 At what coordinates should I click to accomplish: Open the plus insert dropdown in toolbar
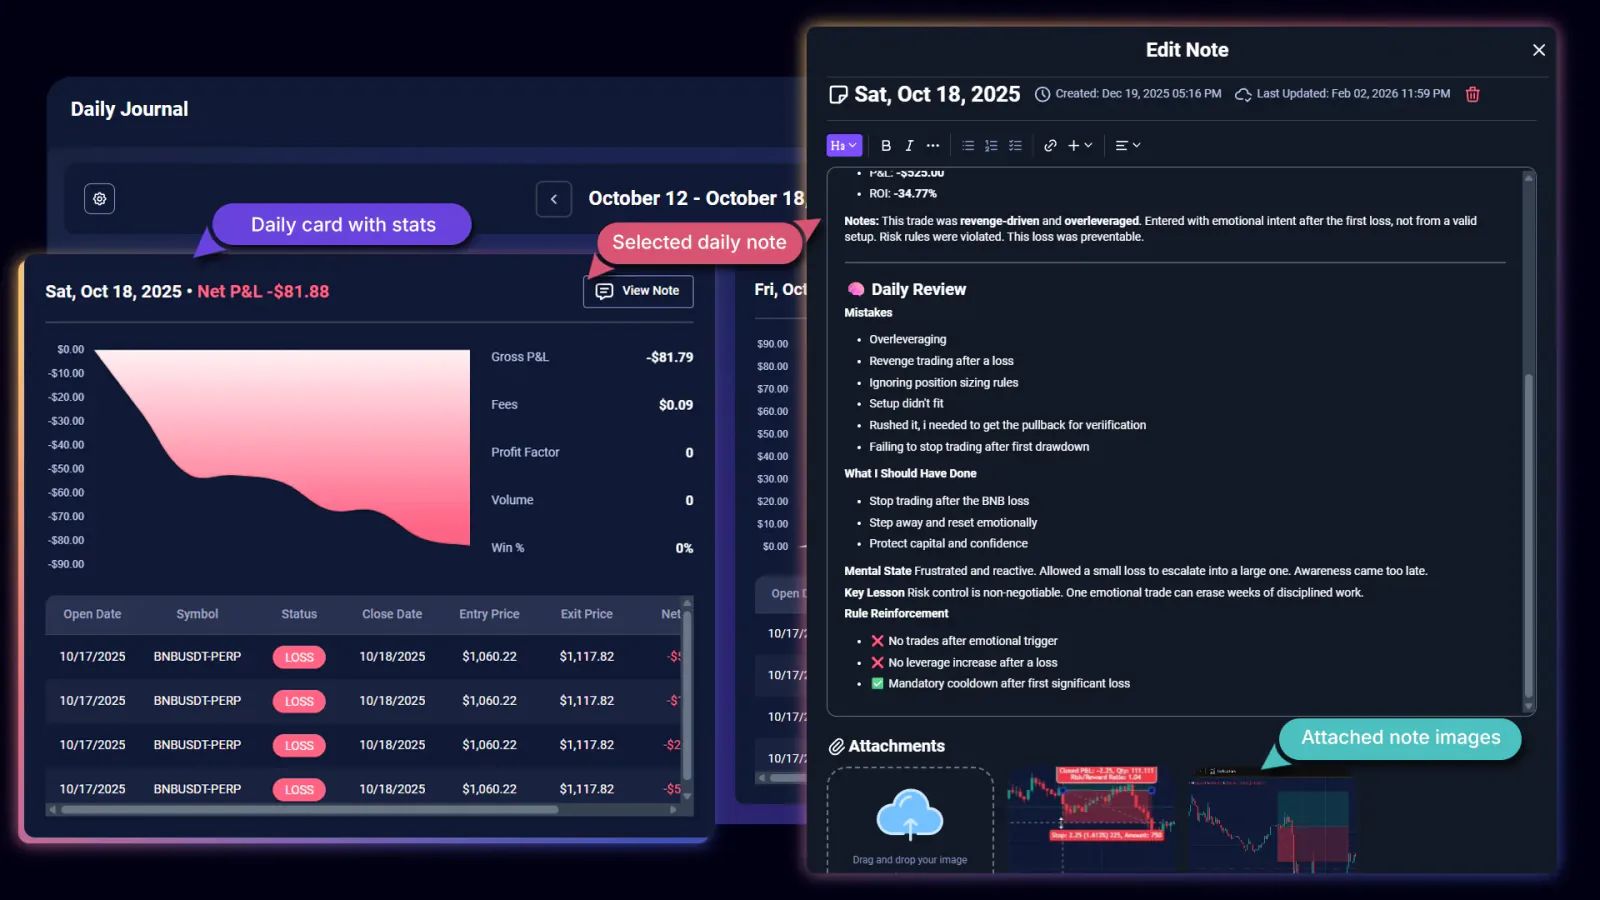pyautogui.click(x=1077, y=145)
